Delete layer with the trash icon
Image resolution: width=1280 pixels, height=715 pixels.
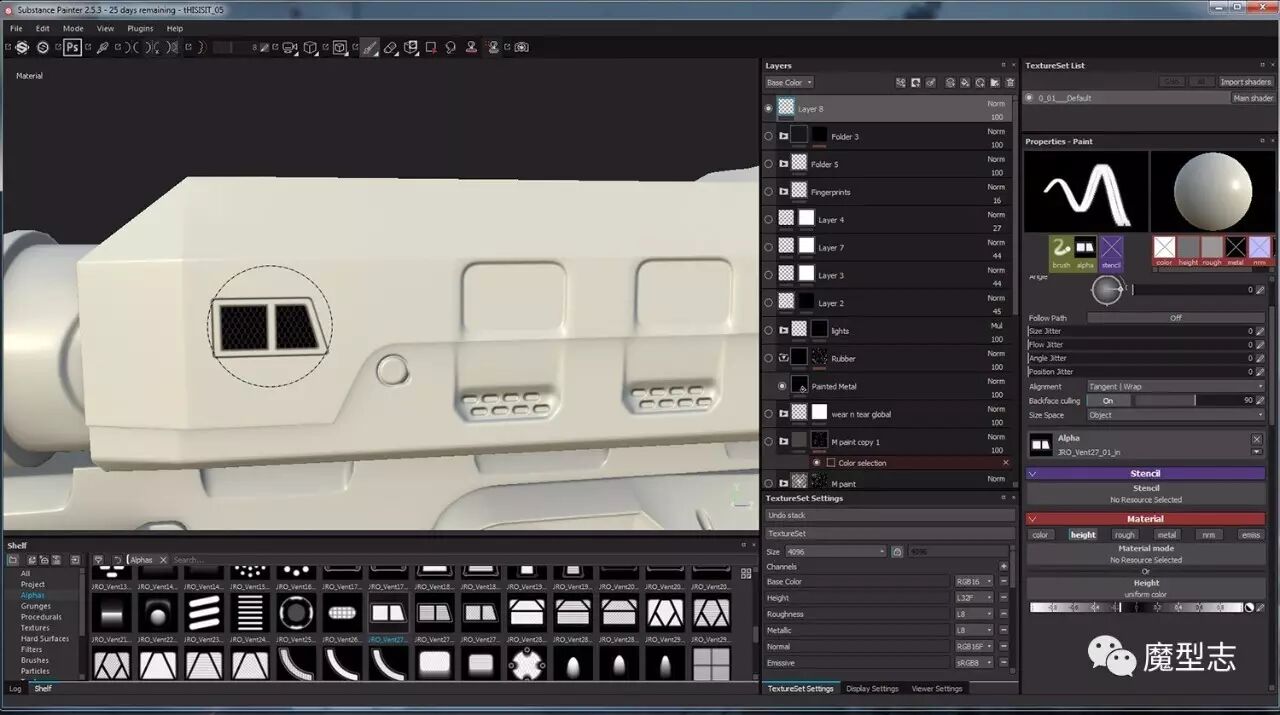click(x=1010, y=83)
